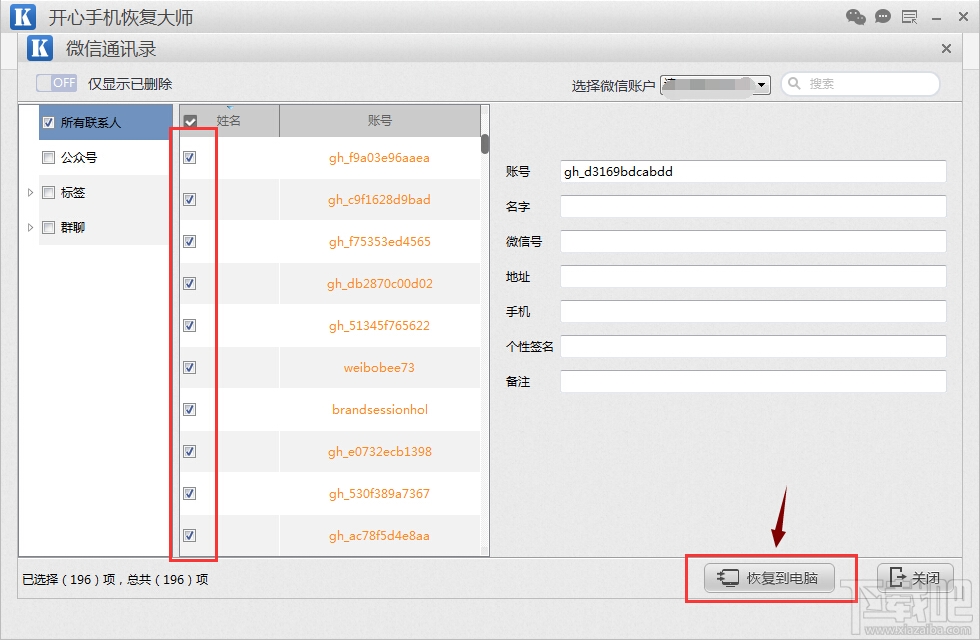Check the 公众号 checkbox
This screenshot has width=980, height=640.
click(48, 158)
